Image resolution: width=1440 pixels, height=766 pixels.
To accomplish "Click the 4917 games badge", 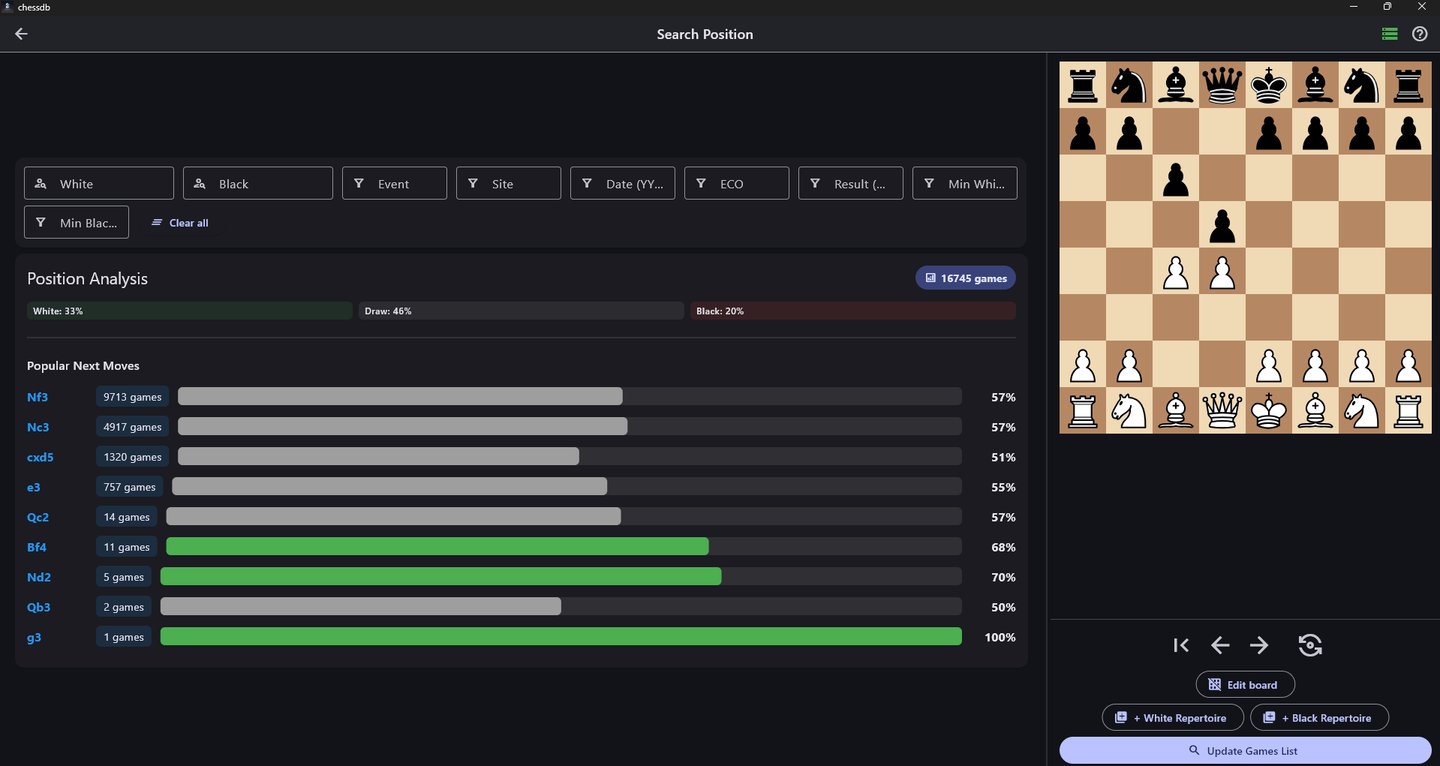I will 133,427.
